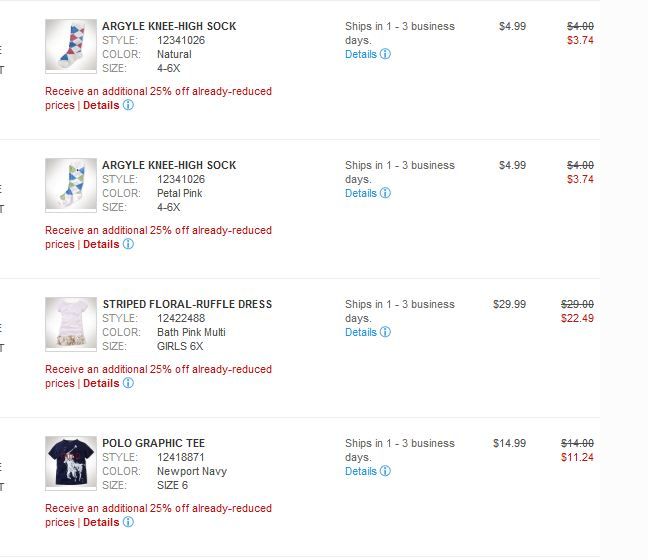Click the Striped Floral-Ruffle Dress title
Viewport: 648px width, 560px height.
(x=187, y=304)
